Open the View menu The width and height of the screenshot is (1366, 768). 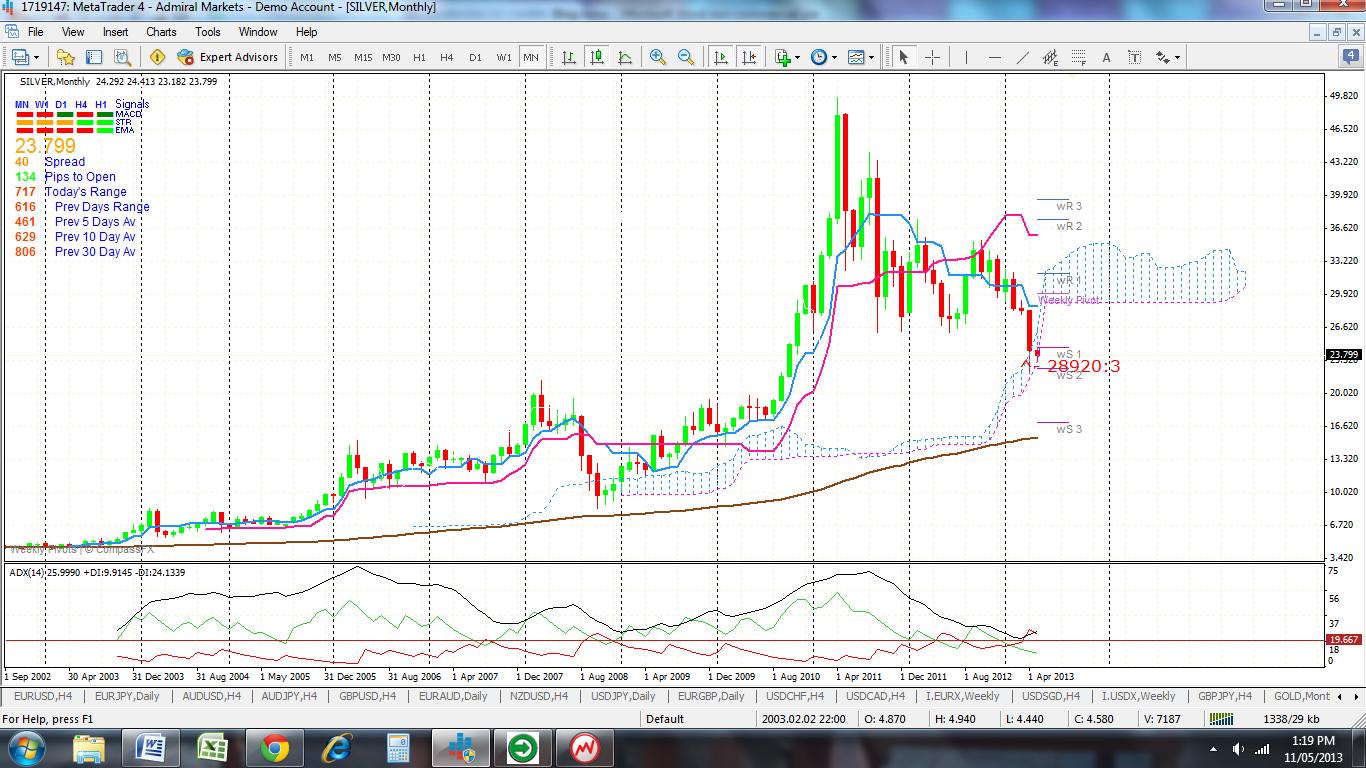point(73,32)
